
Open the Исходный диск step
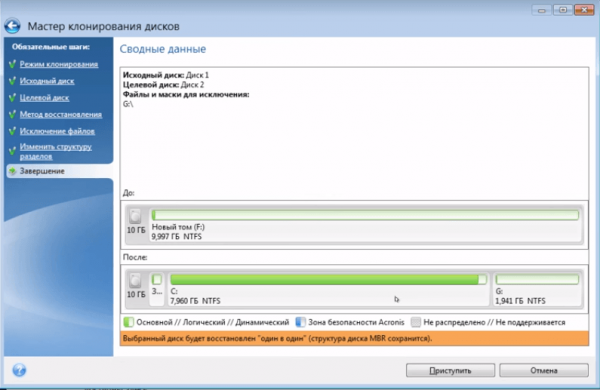click(x=47, y=81)
